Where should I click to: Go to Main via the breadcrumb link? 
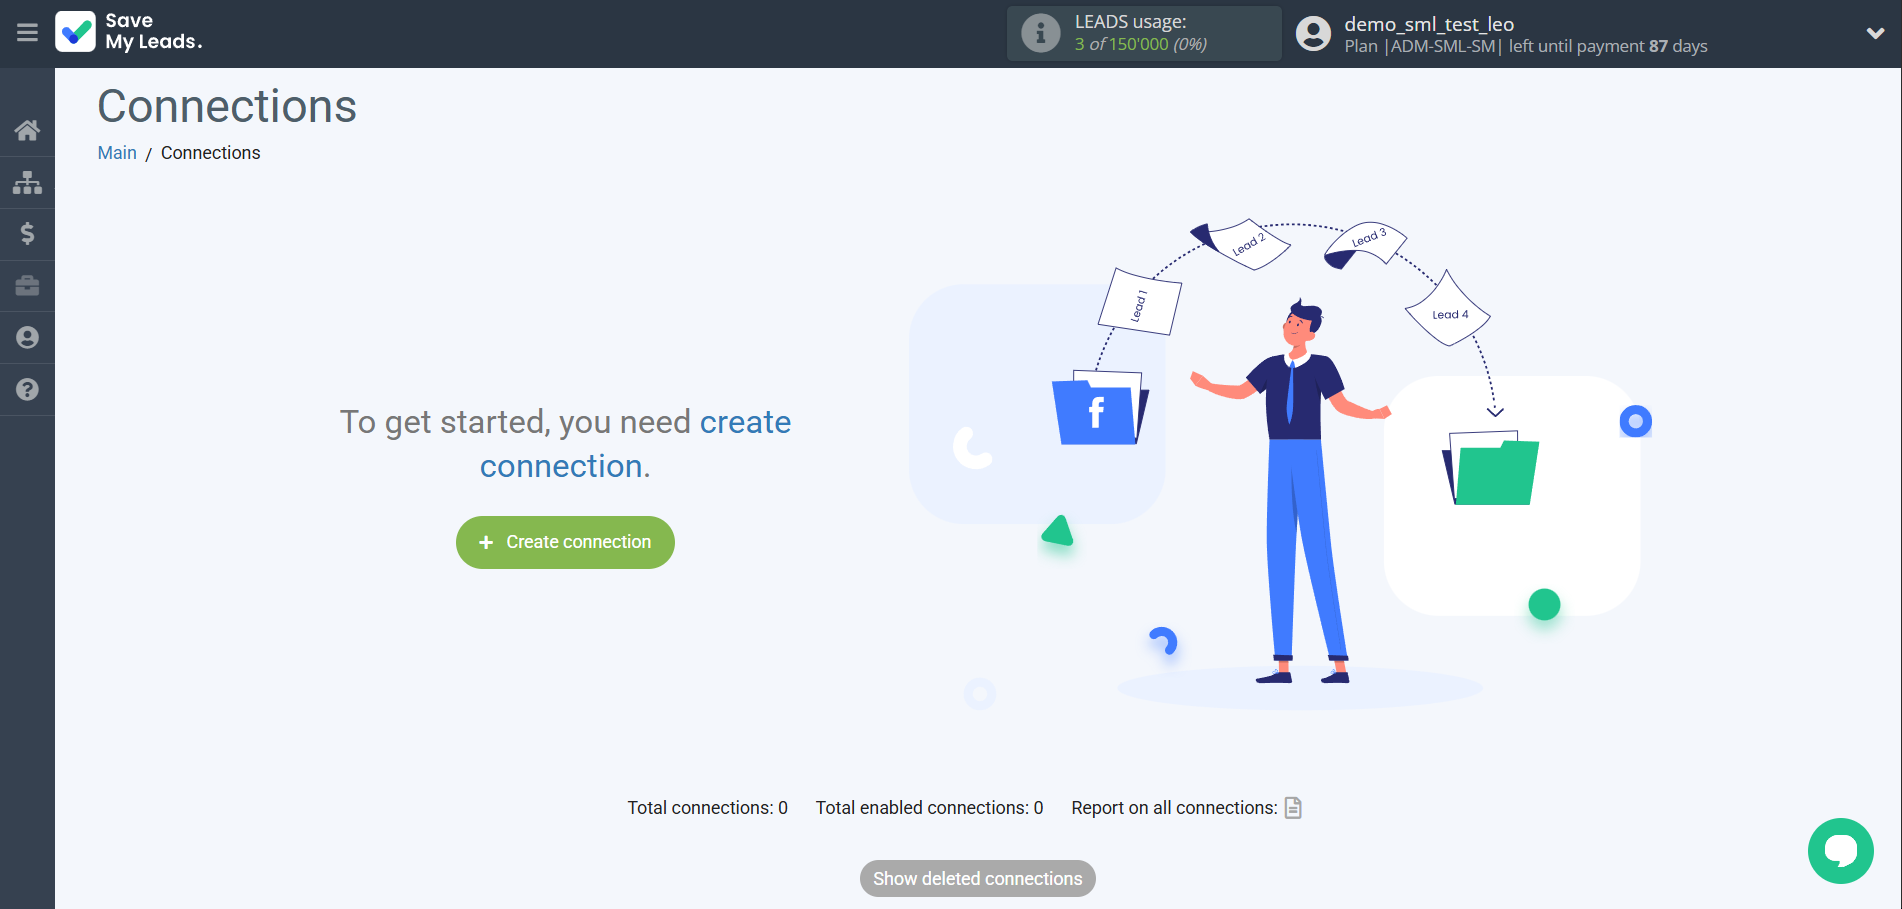117,152
